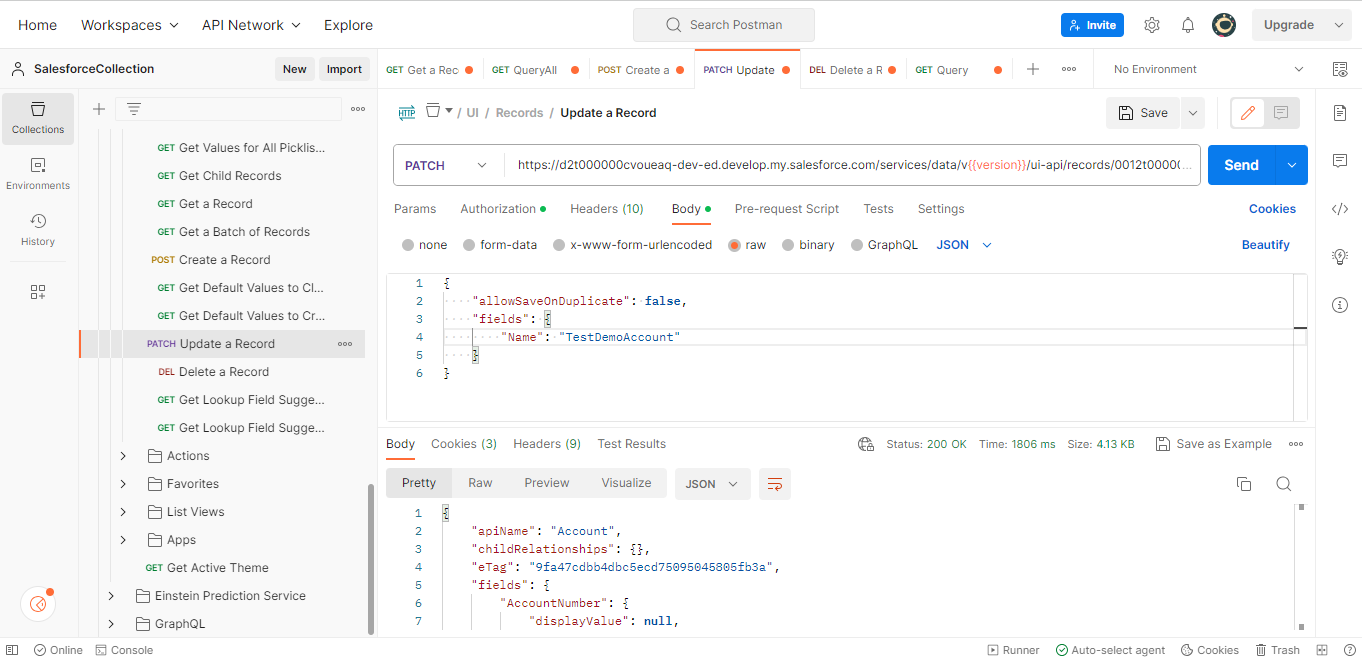Switch to the Tests tab

(878, 209)
